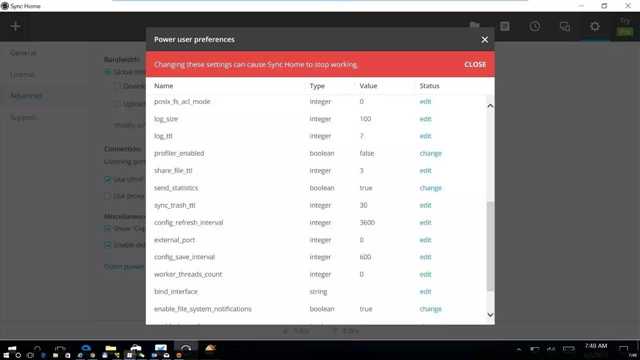The image size is (640, 360).
Task: Open the devices icon next to the clock
Action: pyautogui.click(x=565, y=27)
